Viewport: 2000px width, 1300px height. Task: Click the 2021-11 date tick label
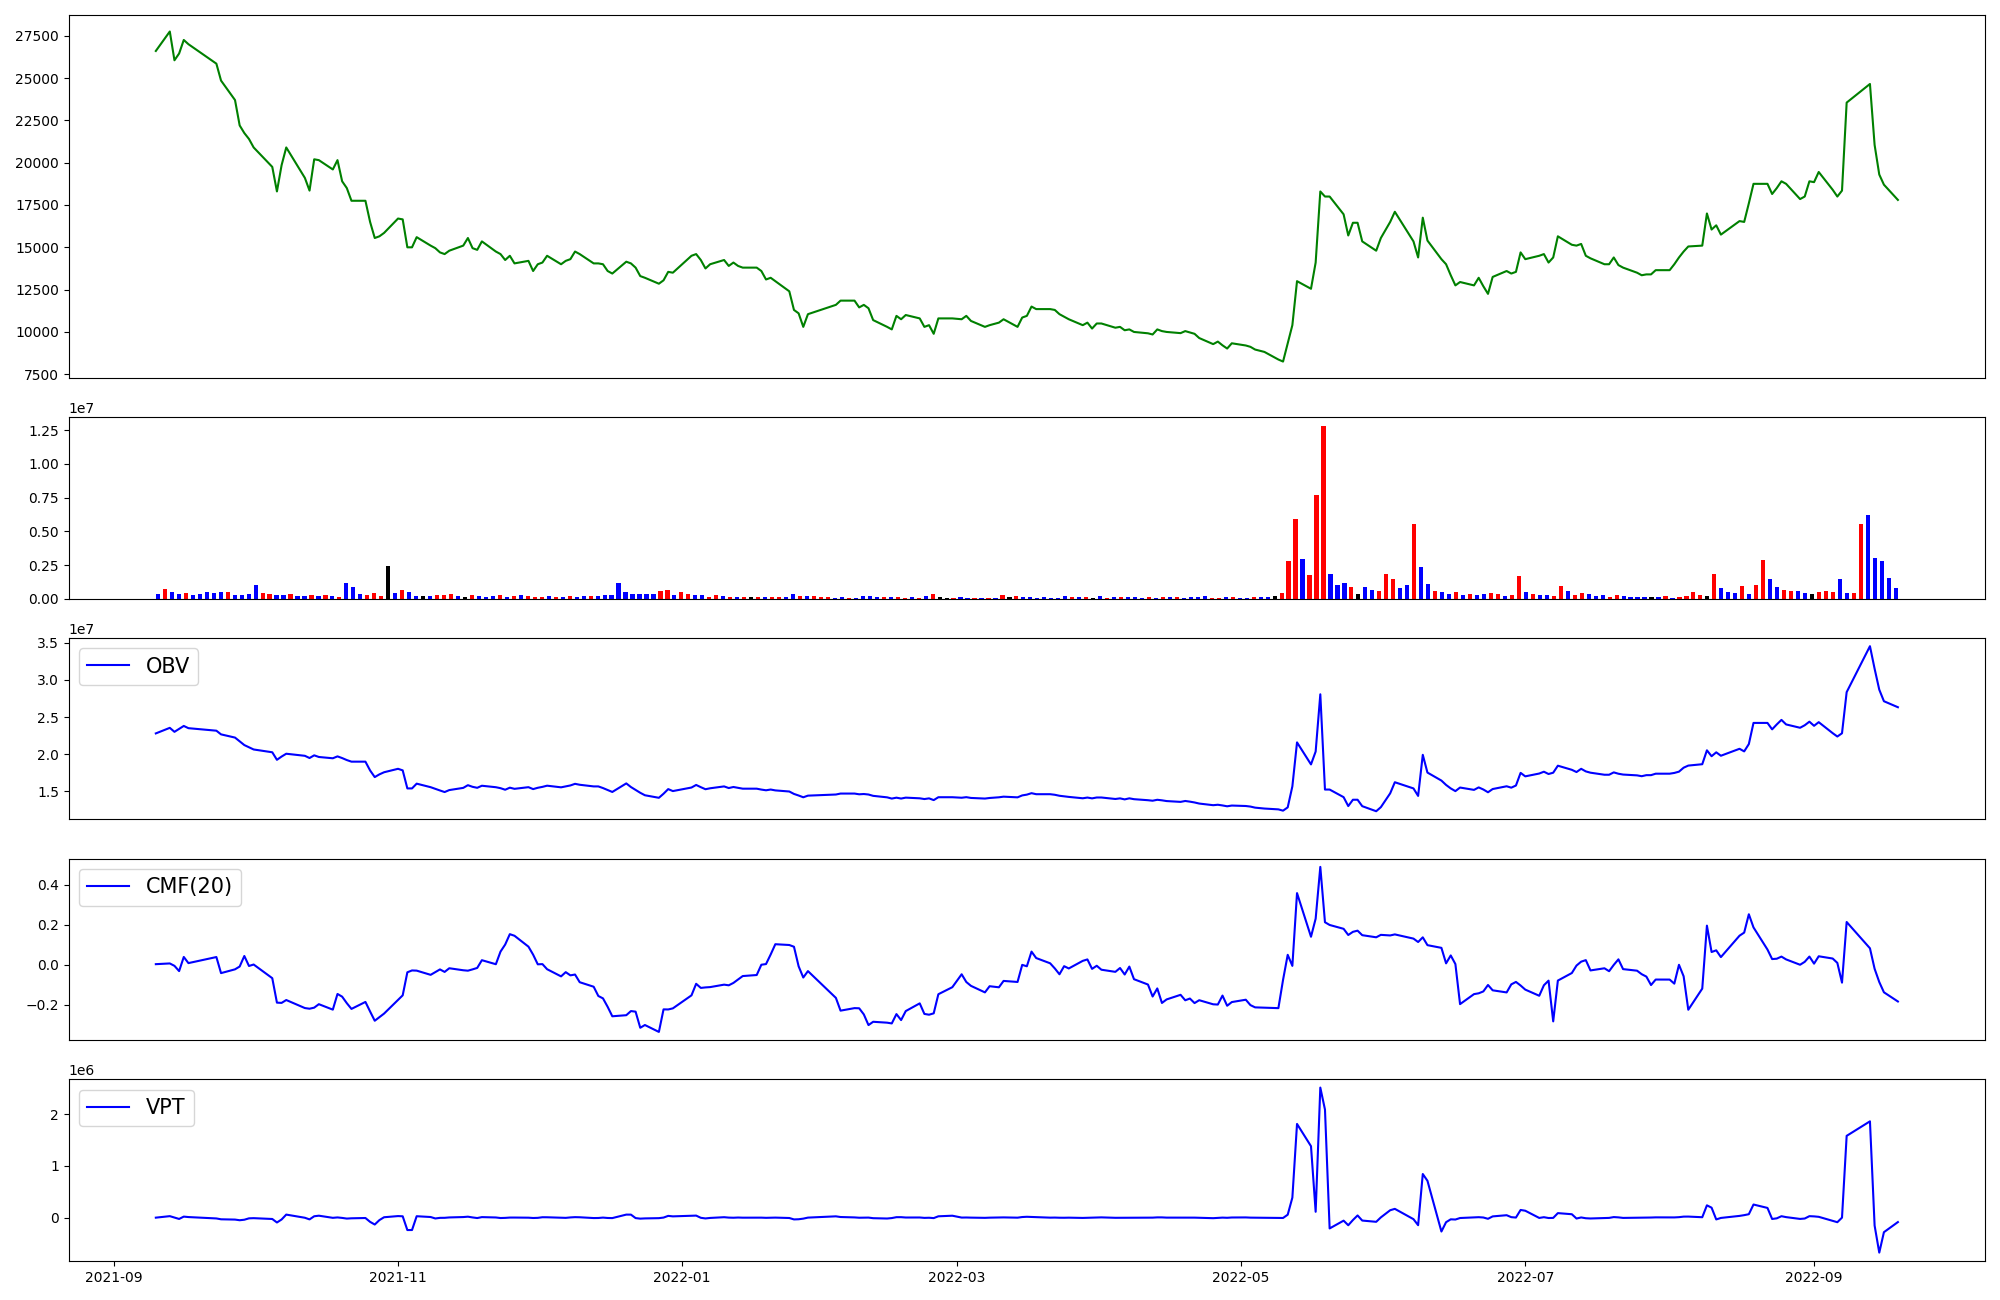(399, 1277)
